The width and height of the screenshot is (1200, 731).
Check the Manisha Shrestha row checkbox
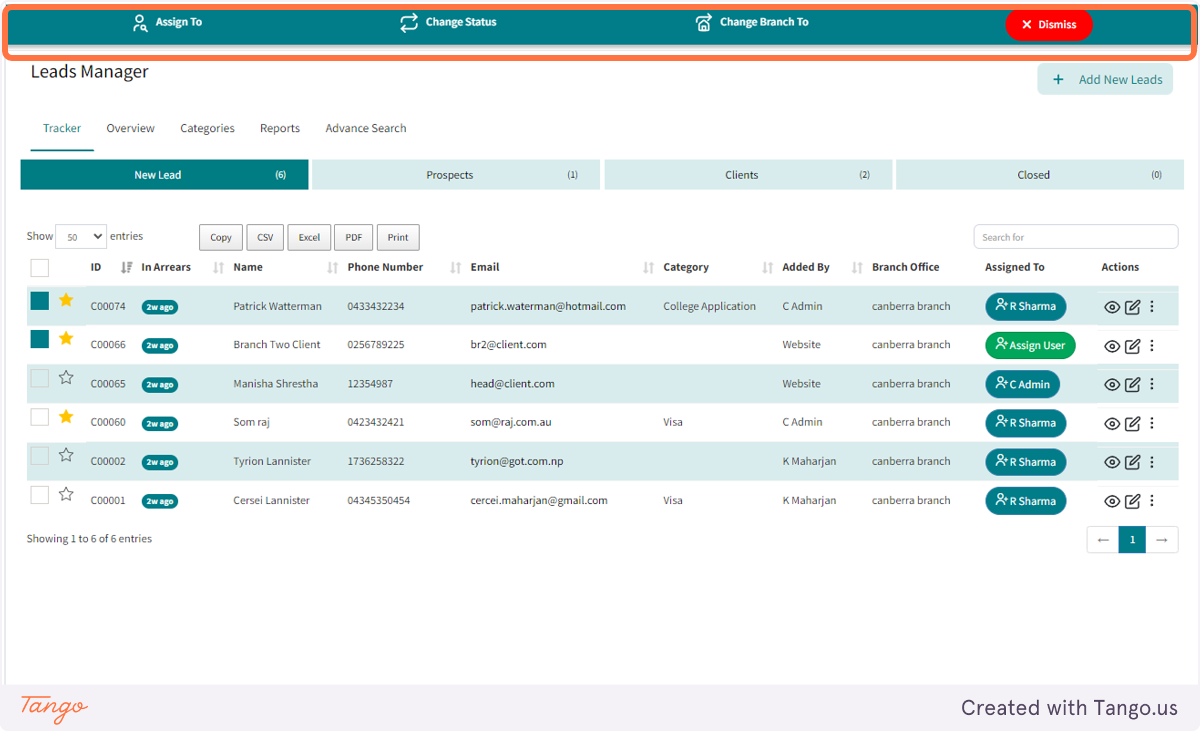pos(40,378)
